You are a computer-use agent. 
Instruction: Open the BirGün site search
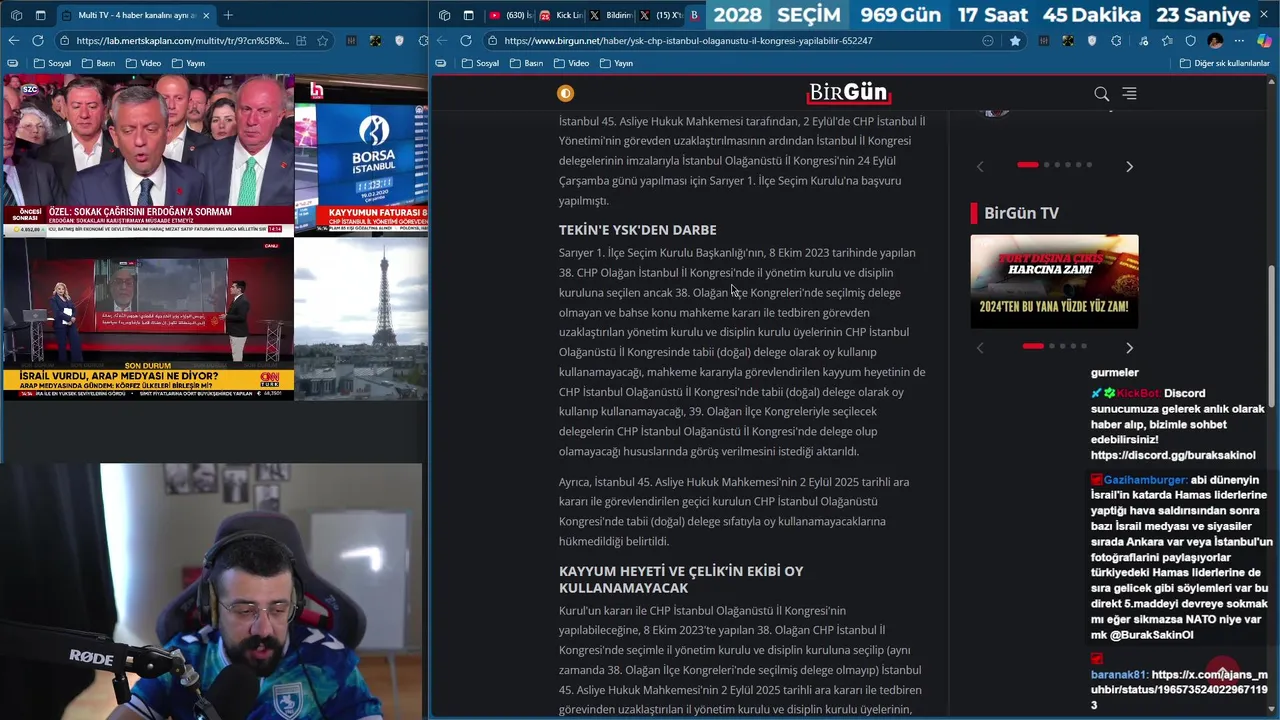pos(1101,94)
